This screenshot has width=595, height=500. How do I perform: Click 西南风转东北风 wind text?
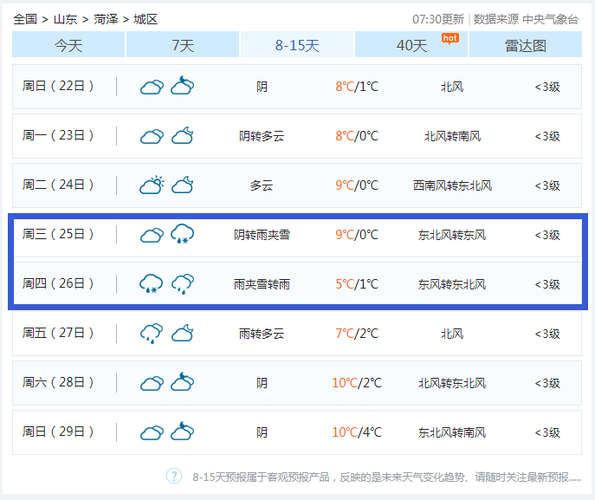pyautogui.click(x=452, y=186)
